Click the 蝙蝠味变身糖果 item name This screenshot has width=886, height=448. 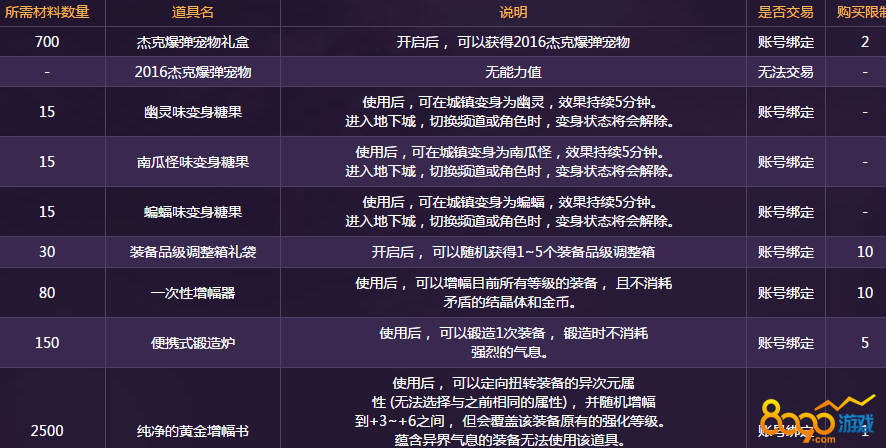[193, 212]
